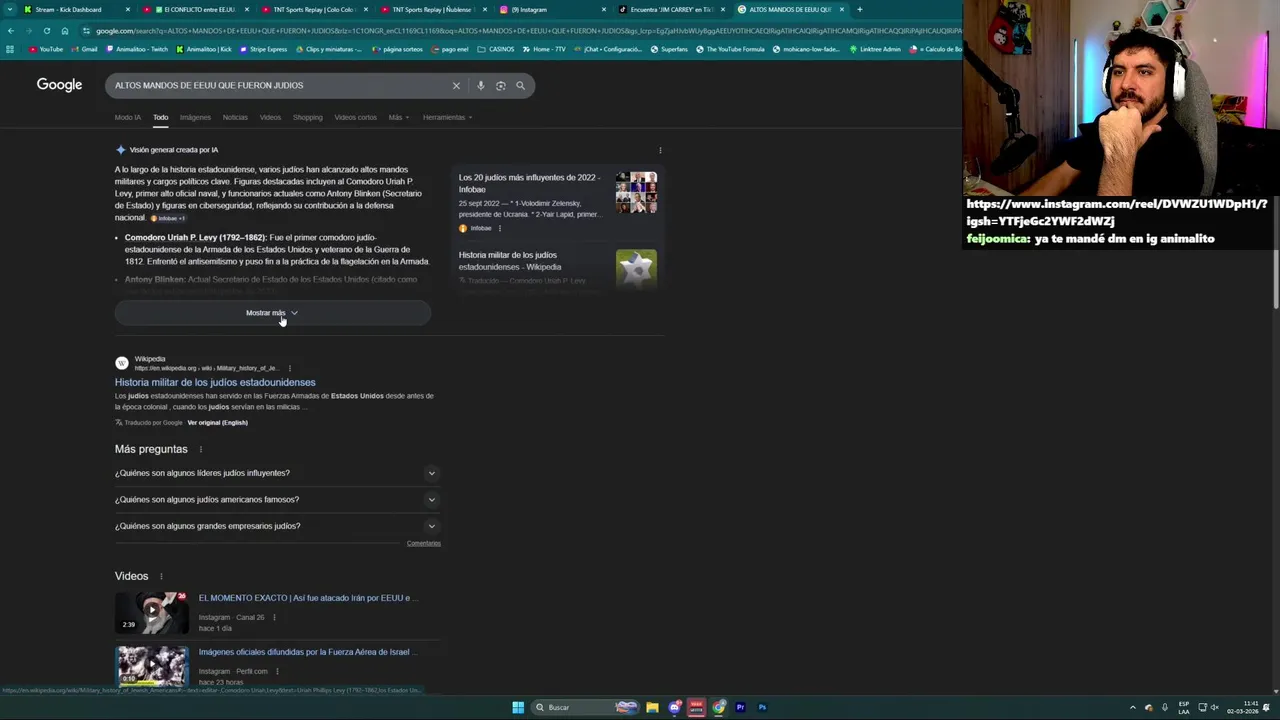Open Discord from the taskbar
The height and width of the screenshot is (720, 1280).
(675, 708)
